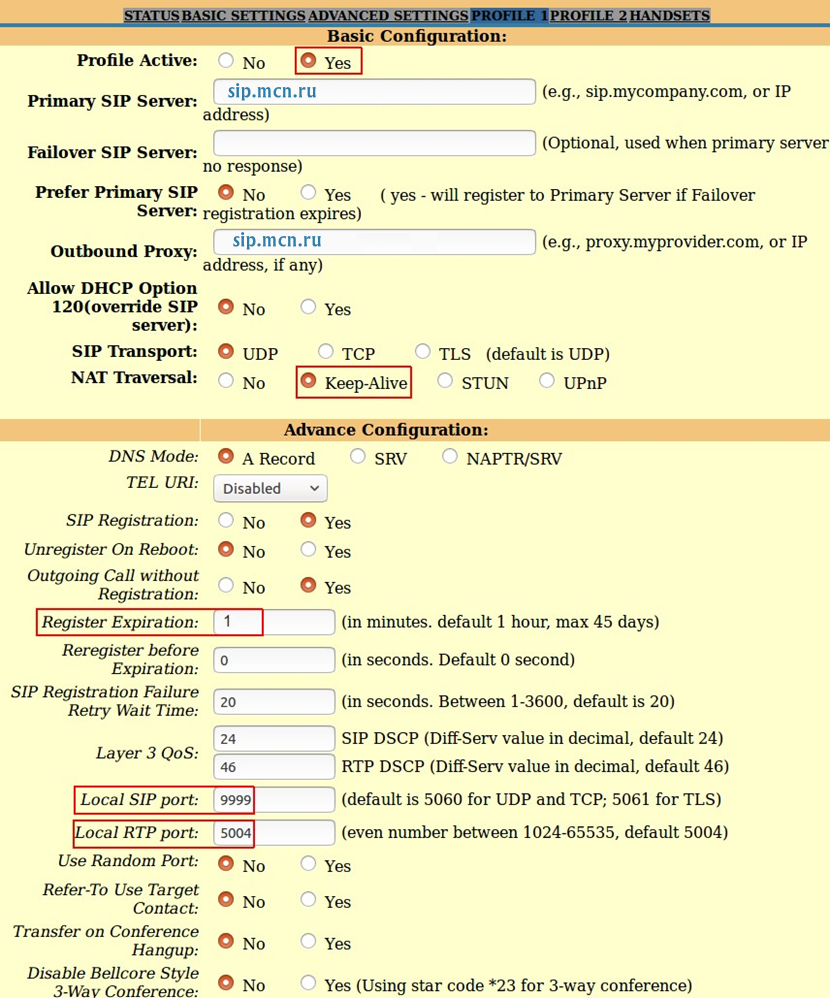Screen dimensions: 830x998
Task: Open the HANDSETS tab
Action: tap(670, 15)
